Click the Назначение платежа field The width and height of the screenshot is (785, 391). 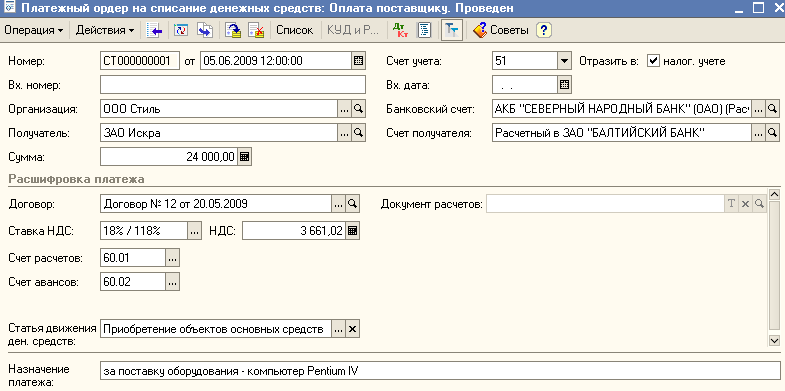coord(440,371)
